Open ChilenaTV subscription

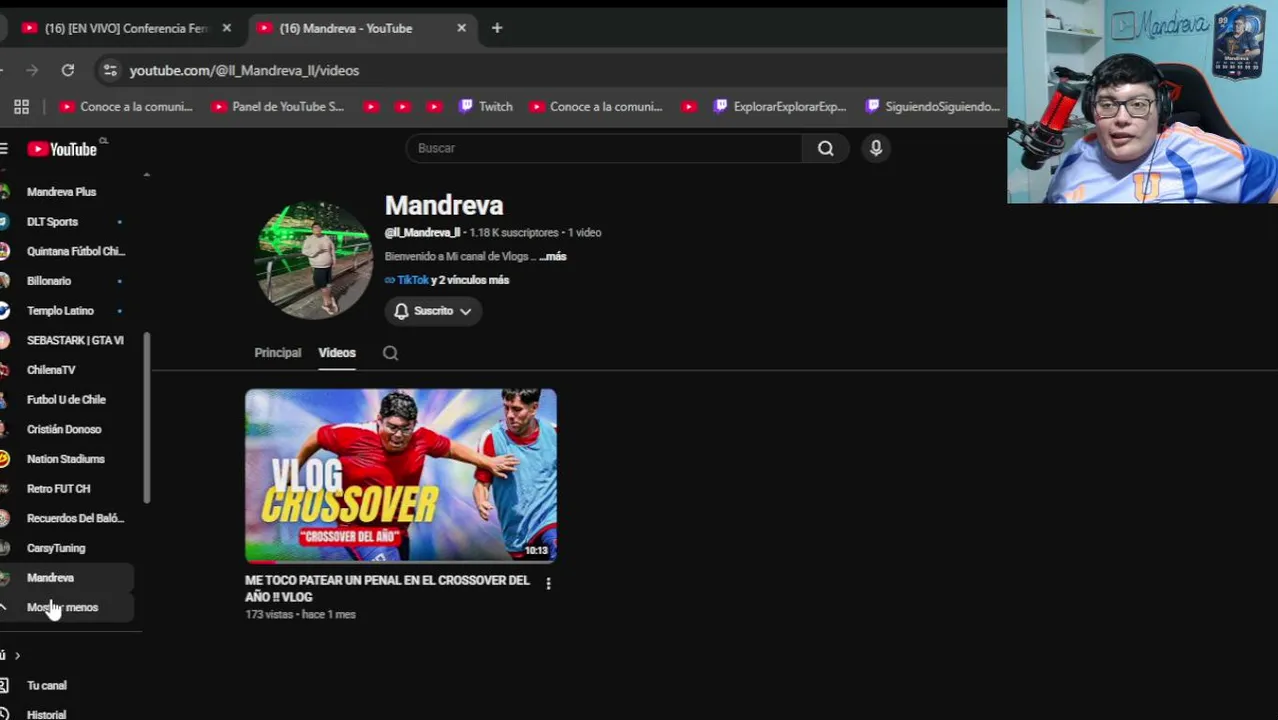coord(62,370)
